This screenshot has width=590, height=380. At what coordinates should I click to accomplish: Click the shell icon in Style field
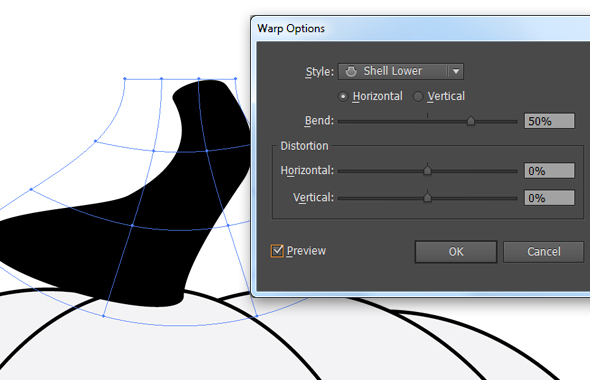pos(351,71)
